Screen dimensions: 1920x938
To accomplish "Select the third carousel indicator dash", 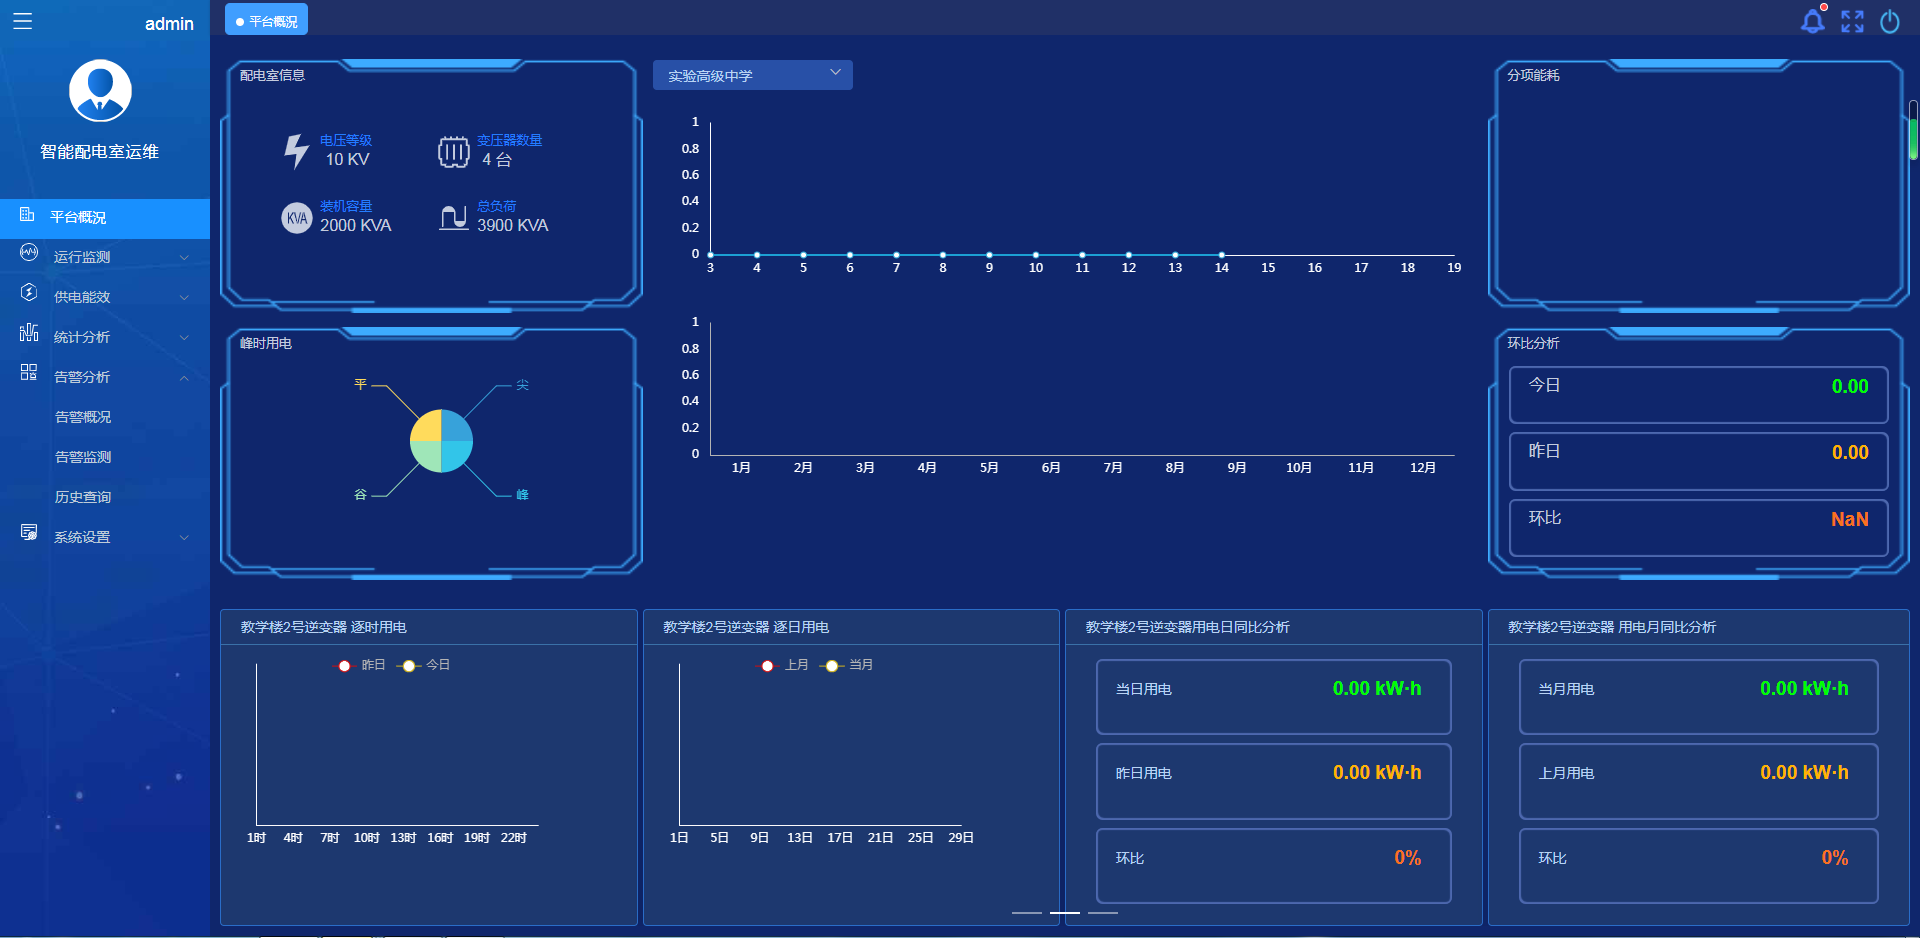I will (x=1102, y=912).
